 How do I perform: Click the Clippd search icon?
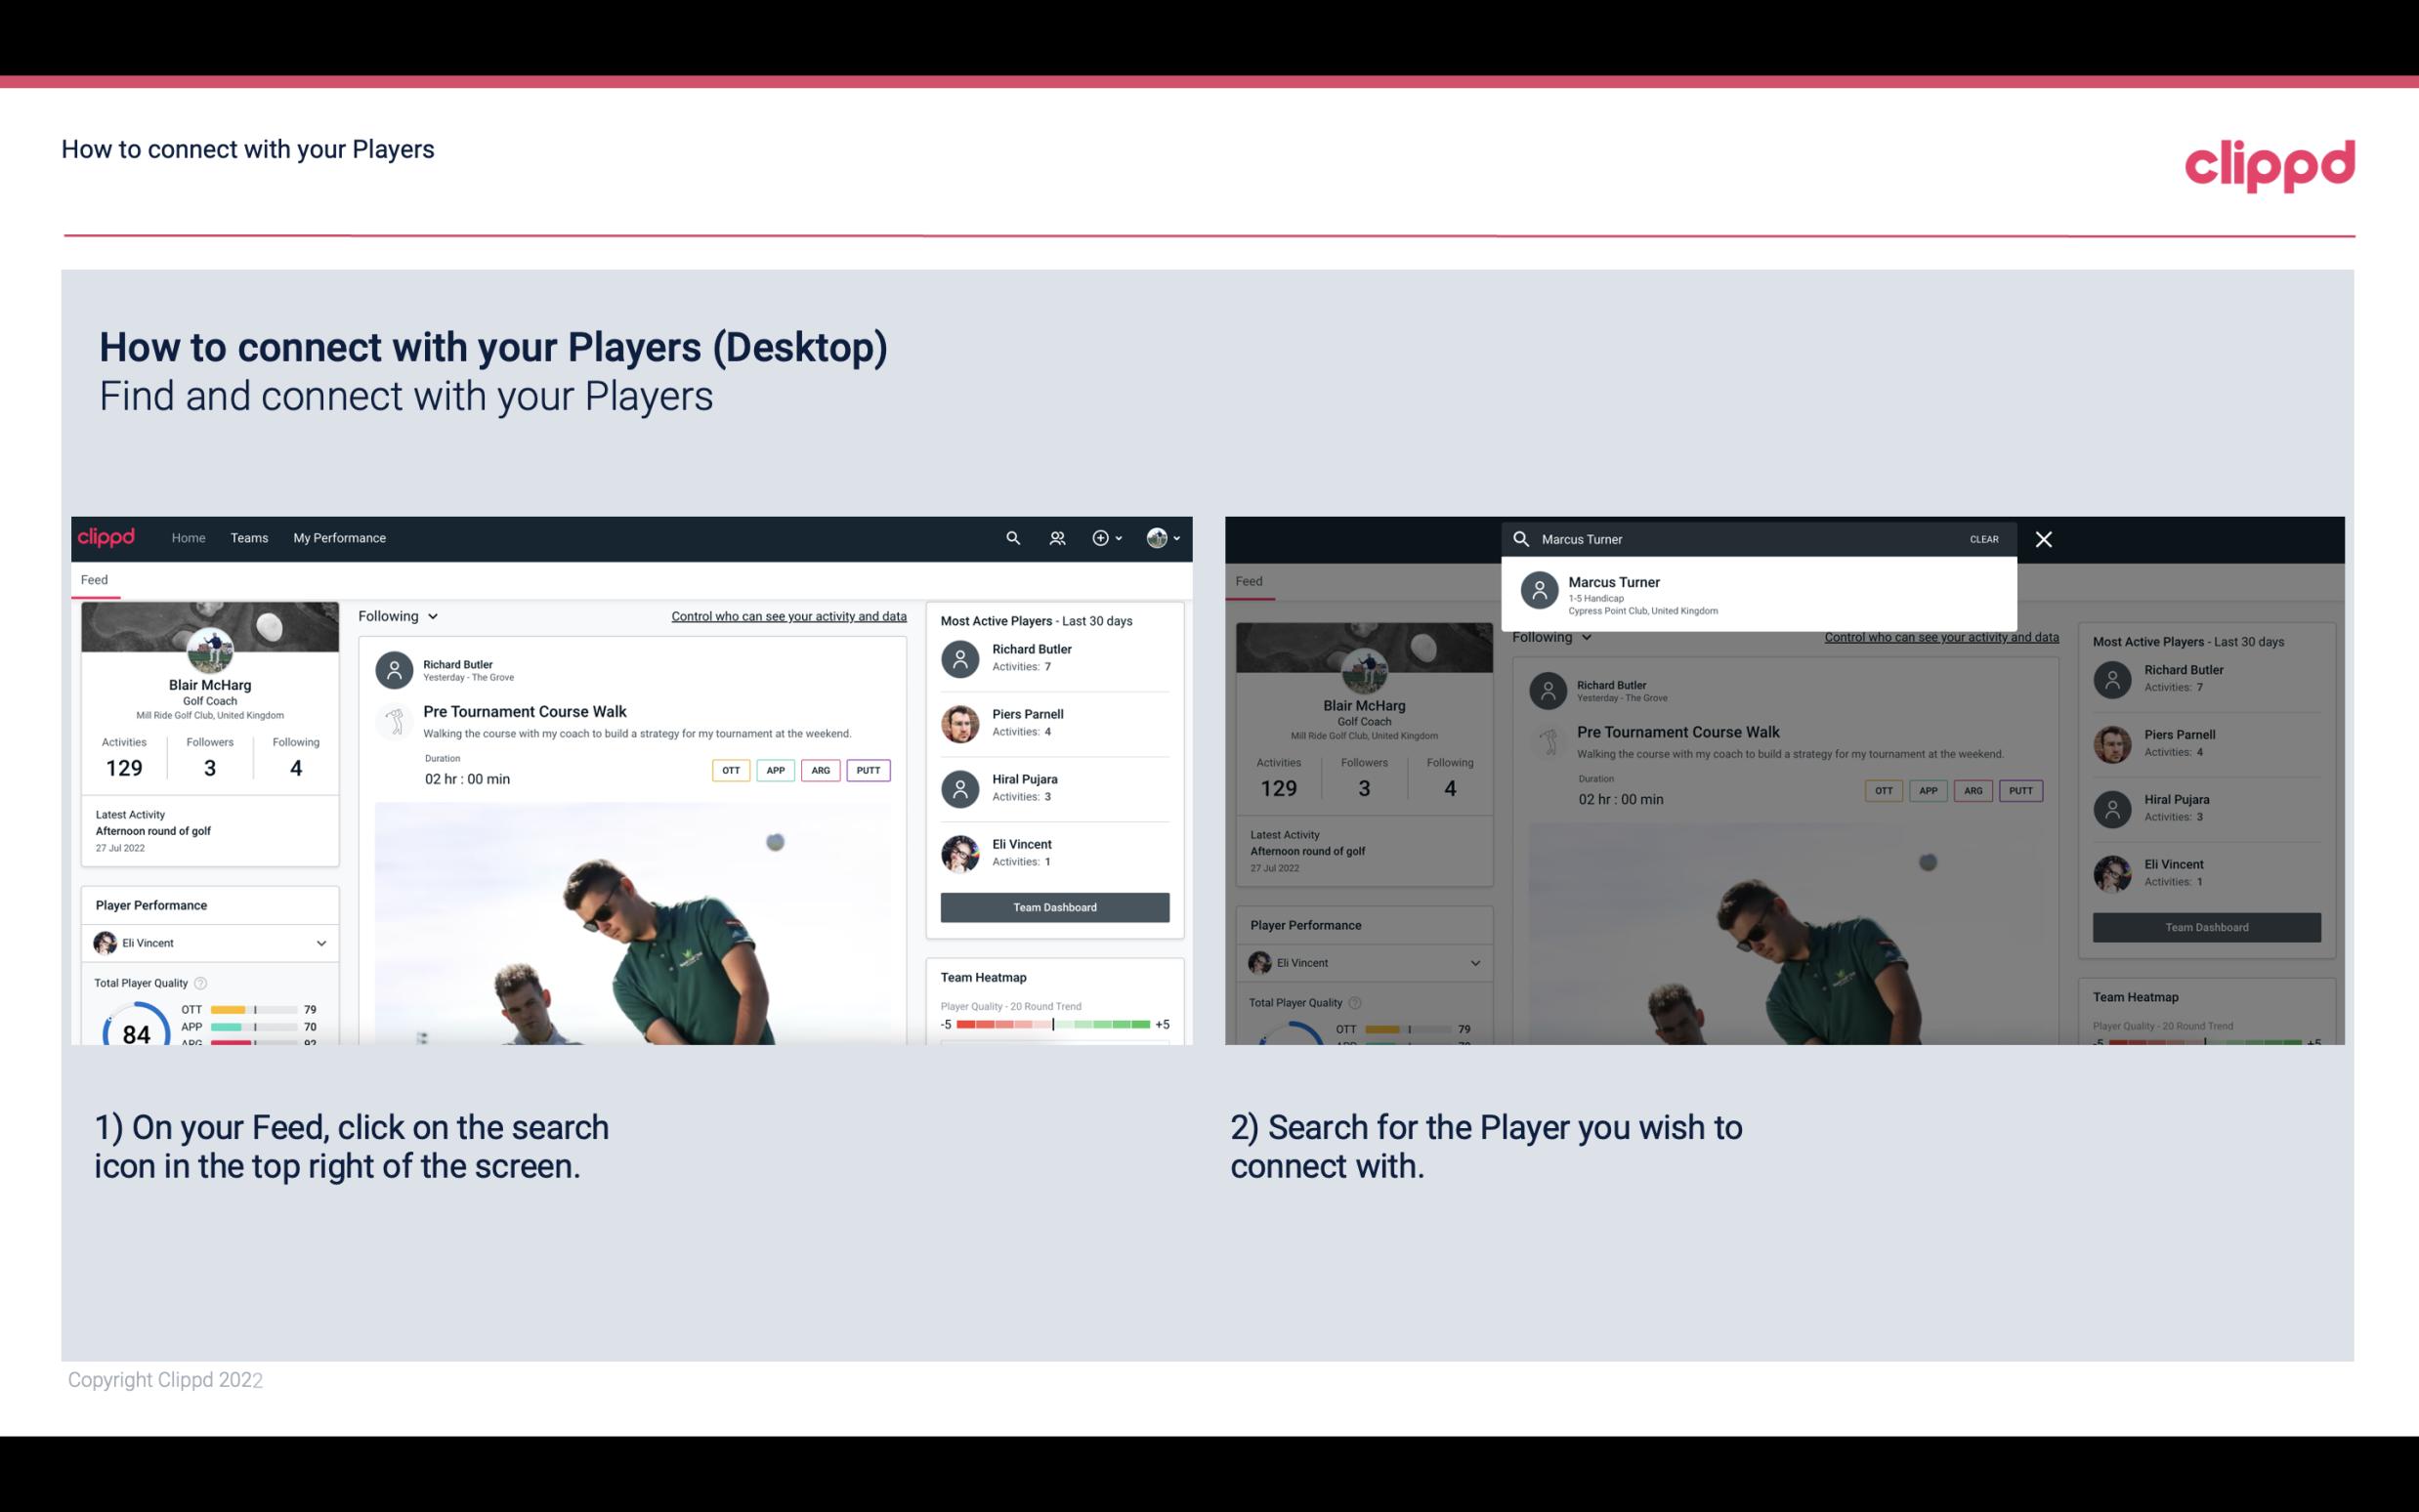pos(1010,538)
